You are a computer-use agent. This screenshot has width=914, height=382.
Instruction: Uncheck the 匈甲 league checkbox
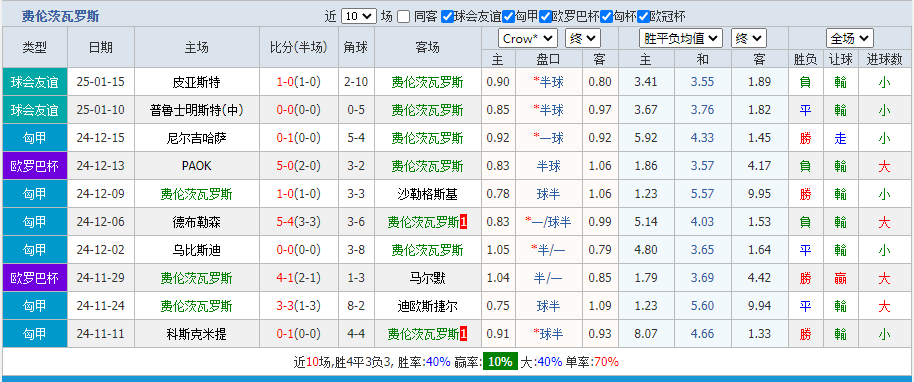tap(508, 17)
